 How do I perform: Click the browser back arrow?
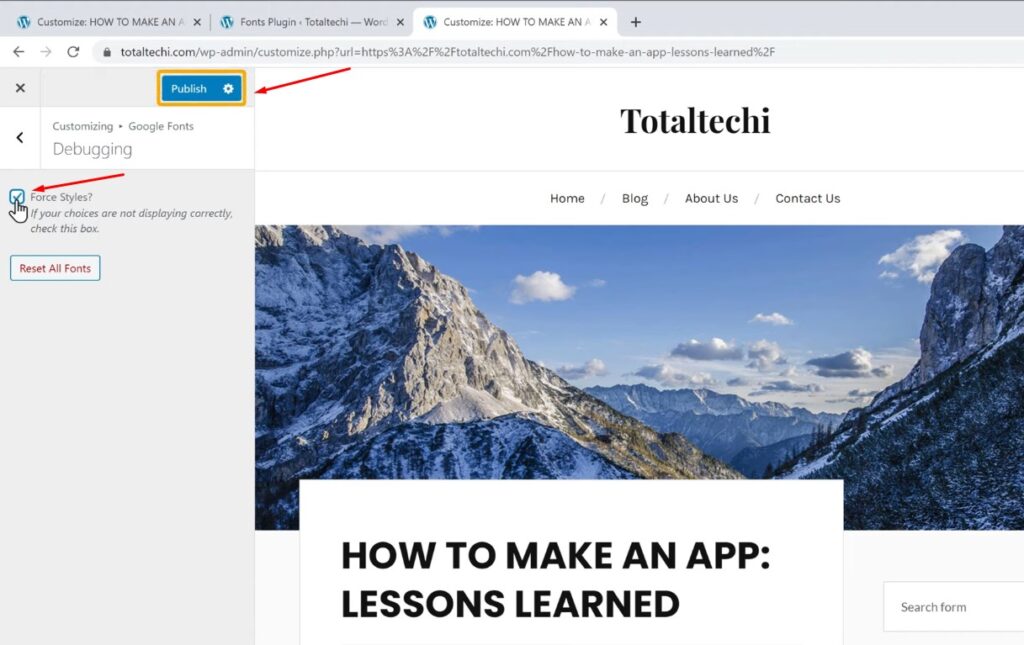coord(18,52)
